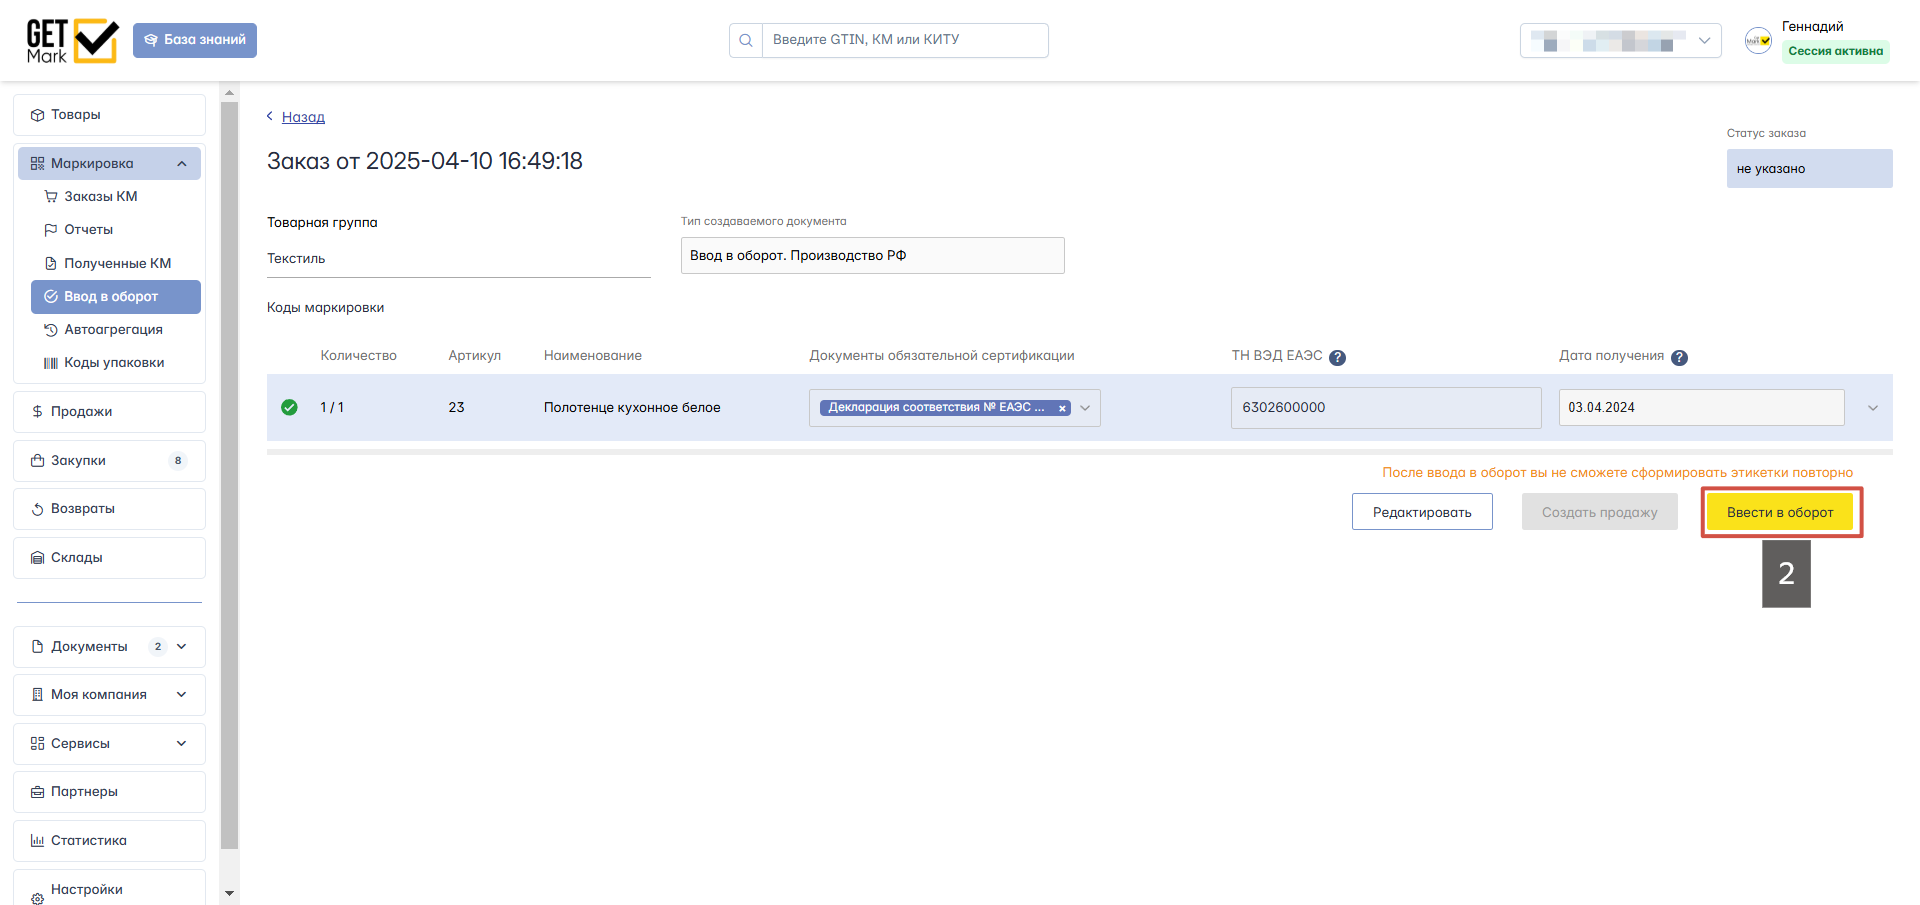Click the document icon beside Полученные КМ

tap(51, 264)
